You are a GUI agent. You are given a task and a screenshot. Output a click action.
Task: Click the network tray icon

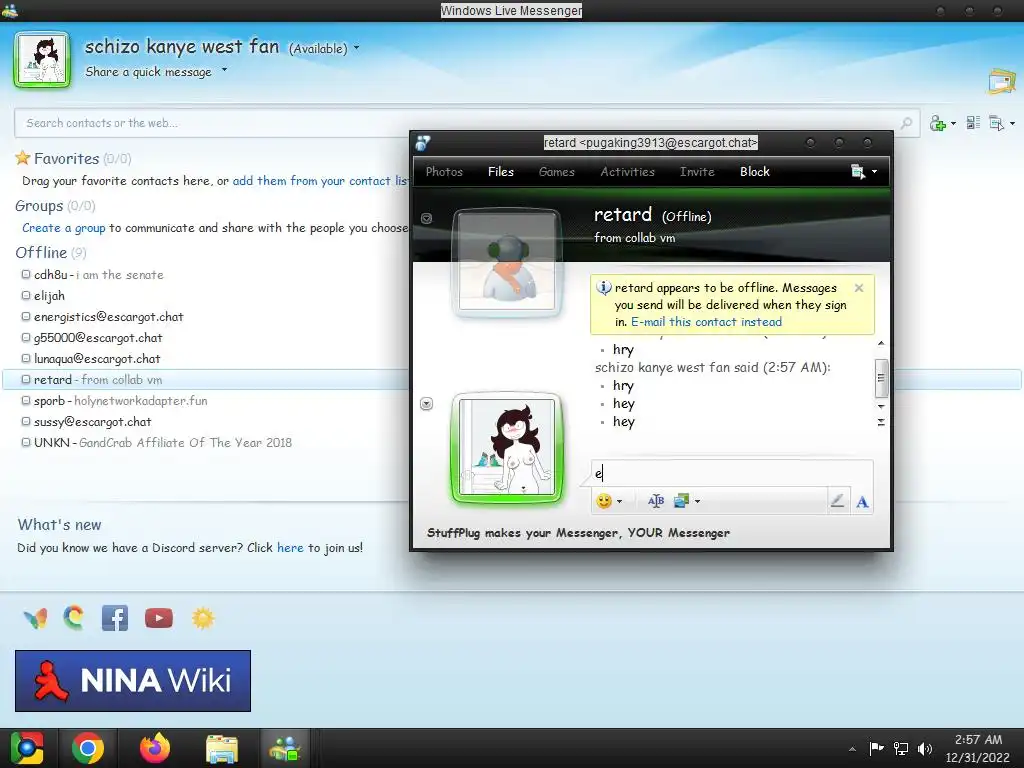pos(901,748)
